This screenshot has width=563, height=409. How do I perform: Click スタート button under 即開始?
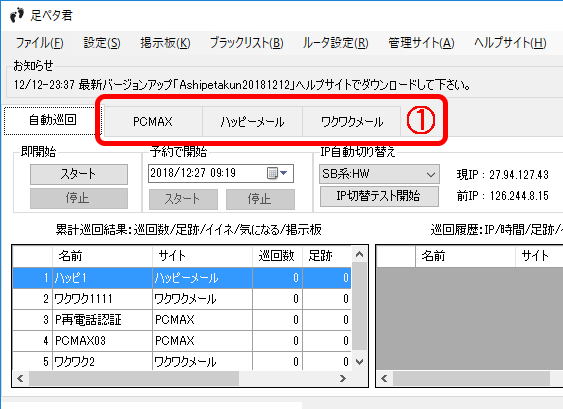79,175
